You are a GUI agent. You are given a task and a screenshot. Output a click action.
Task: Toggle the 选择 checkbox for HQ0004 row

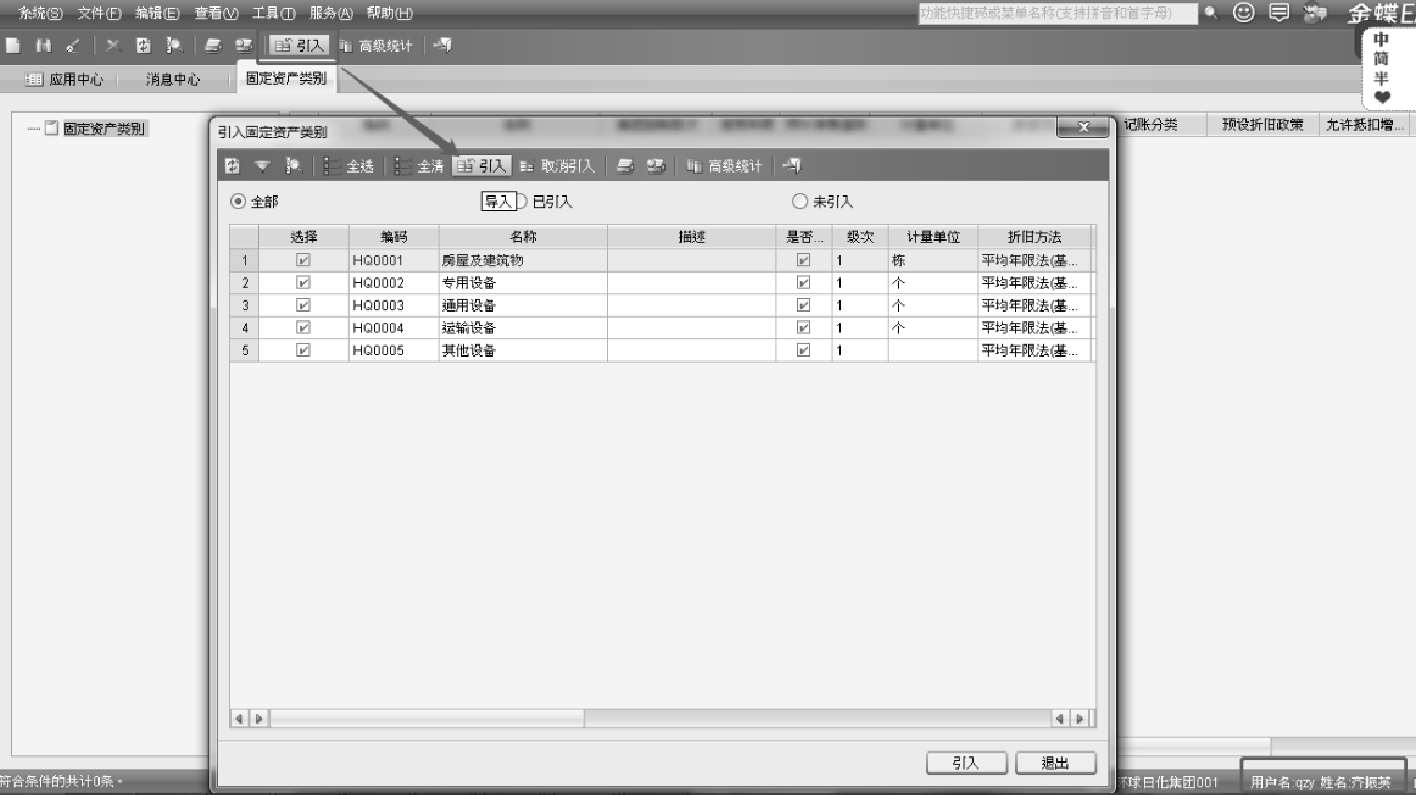[x=304, y=328]
